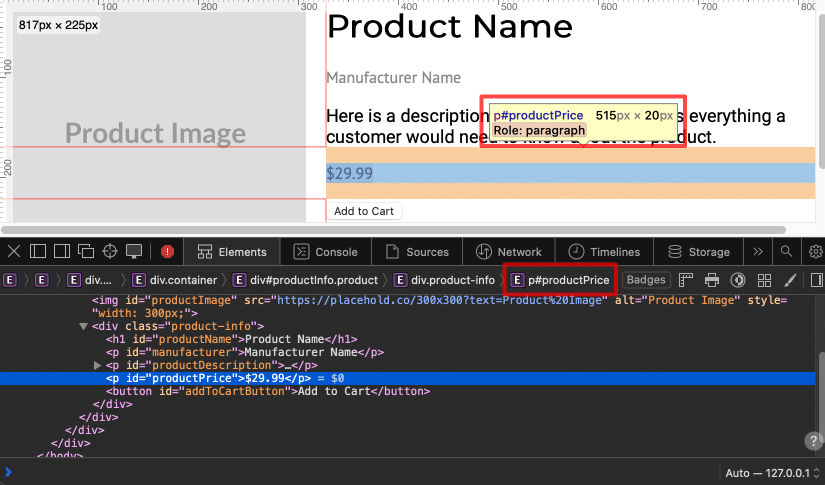Click the Product Name heading

pos(450,26)
